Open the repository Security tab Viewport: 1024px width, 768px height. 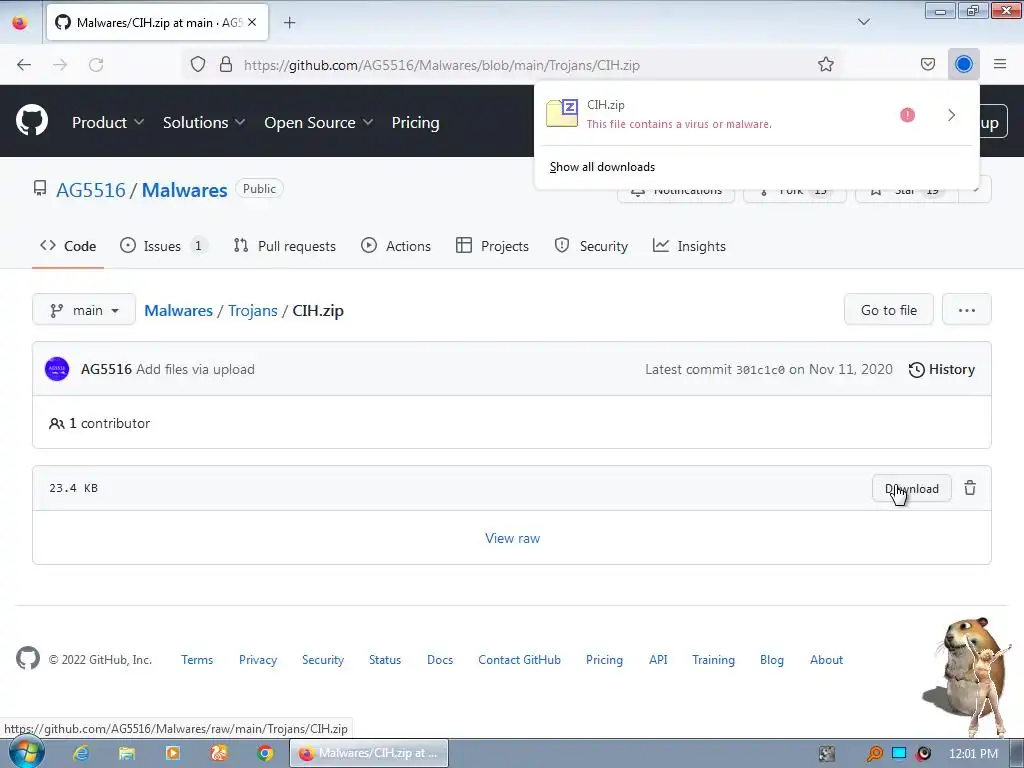(x=591, y=246)
